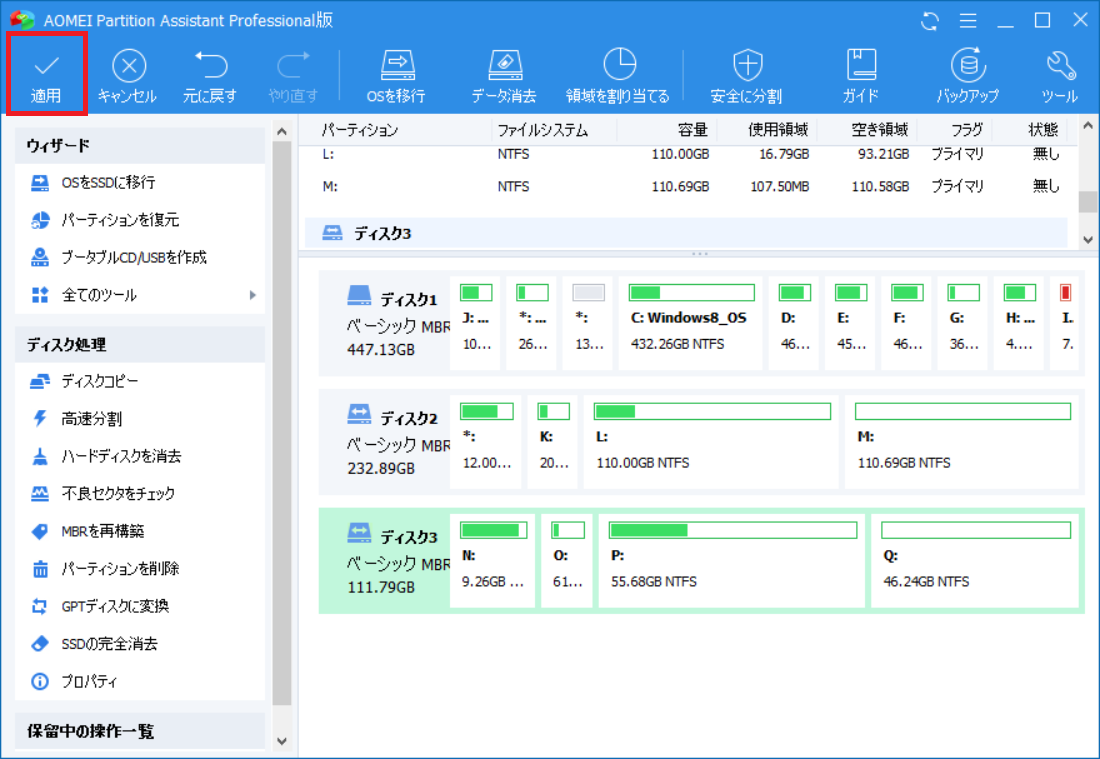Select the P: 55.68GB NTFS partition block
Screen dimensions: 1100x759
pos(732,560)
